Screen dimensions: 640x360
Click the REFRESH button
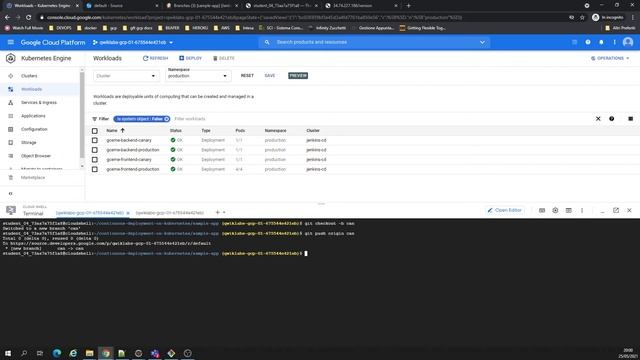tap(156, 58)
